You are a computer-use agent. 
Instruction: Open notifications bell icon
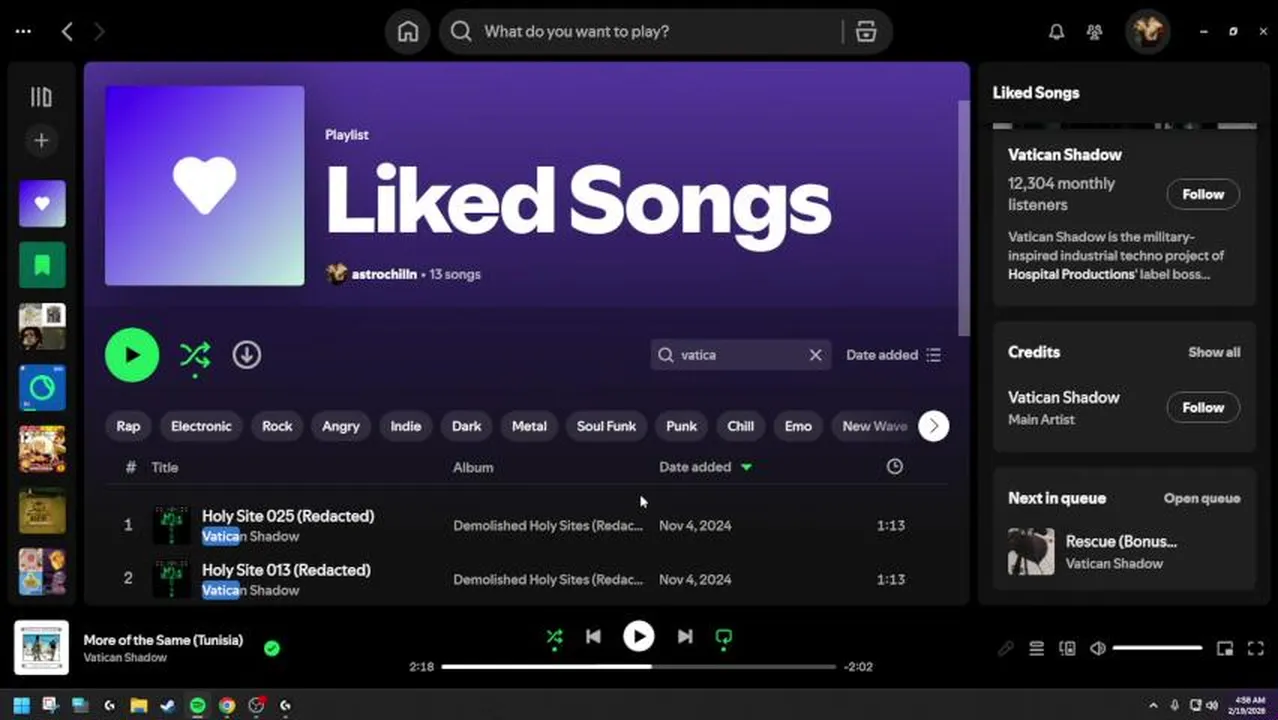1056,31
